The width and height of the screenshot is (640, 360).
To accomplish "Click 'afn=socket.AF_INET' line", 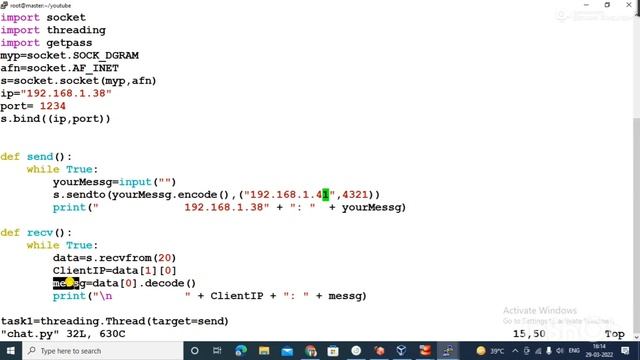I will click(60, 68).
